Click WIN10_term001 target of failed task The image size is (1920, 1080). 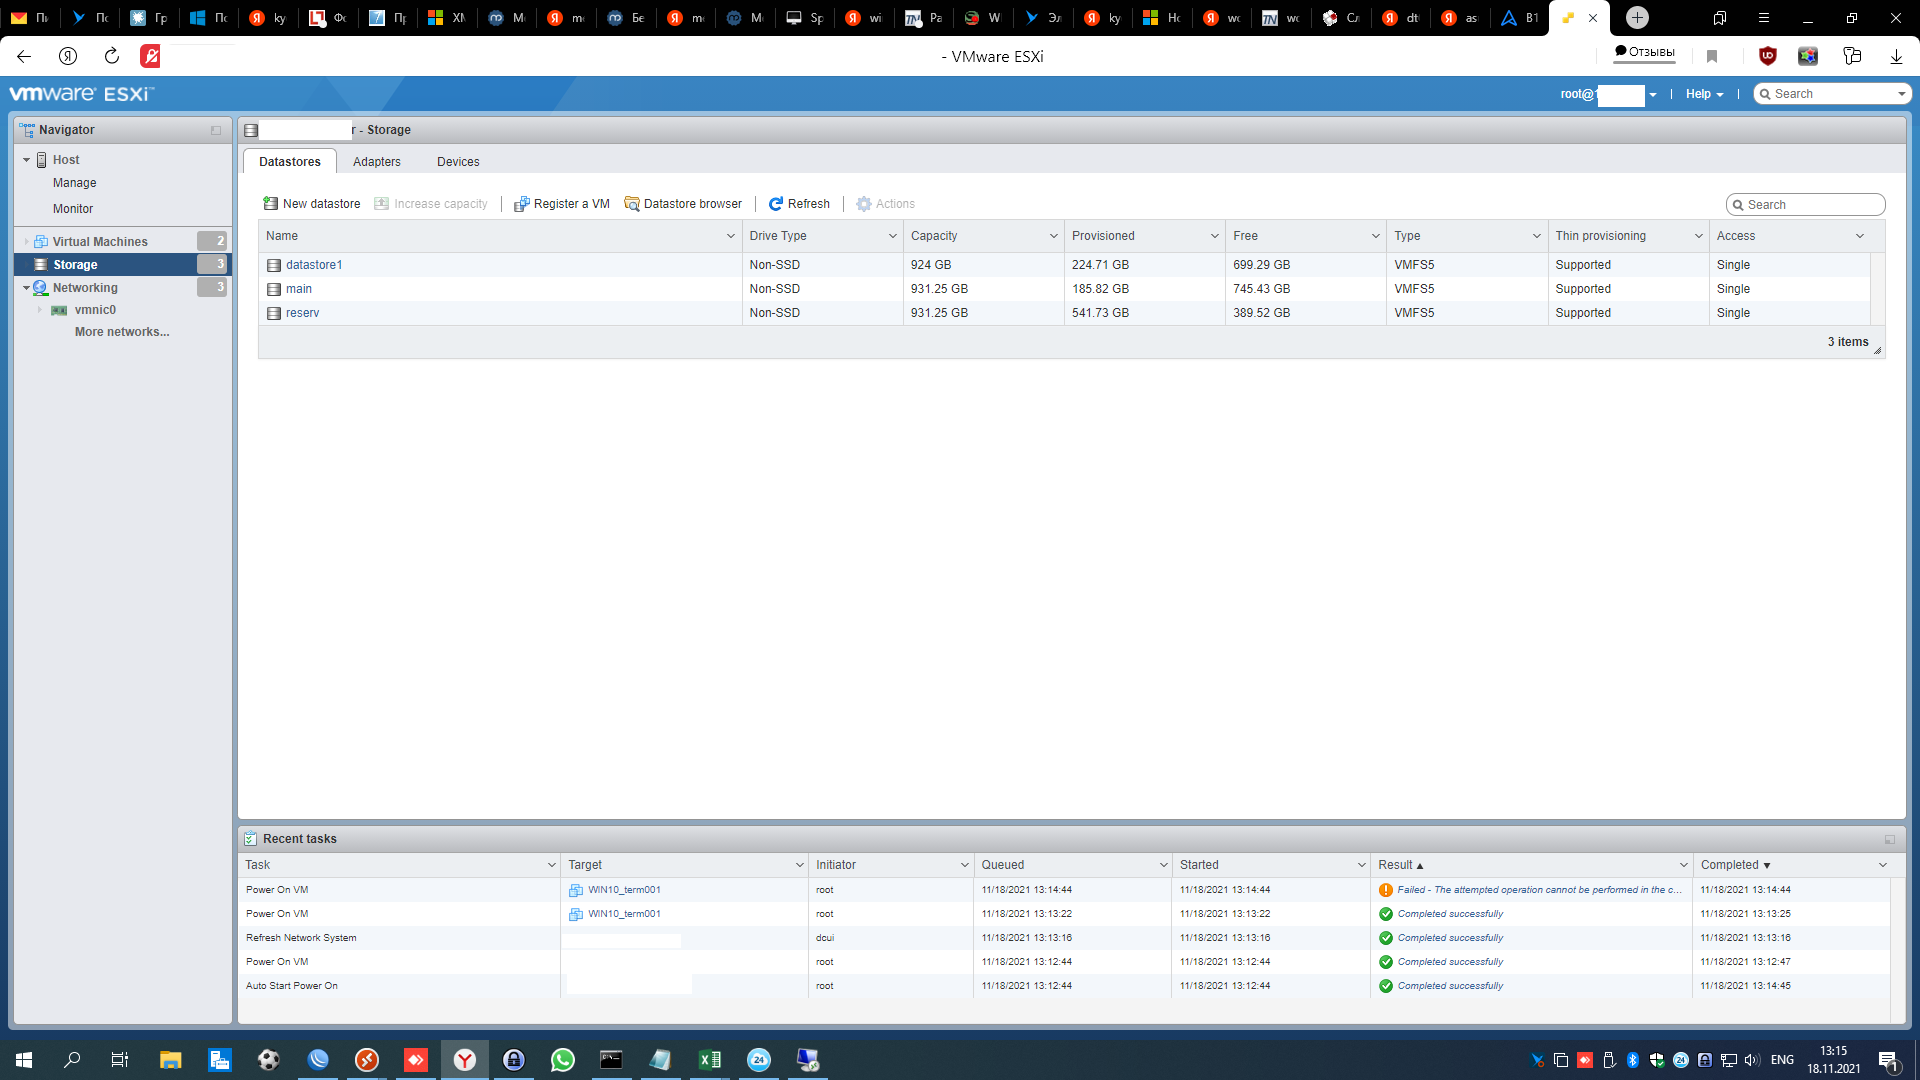point(624,890)
